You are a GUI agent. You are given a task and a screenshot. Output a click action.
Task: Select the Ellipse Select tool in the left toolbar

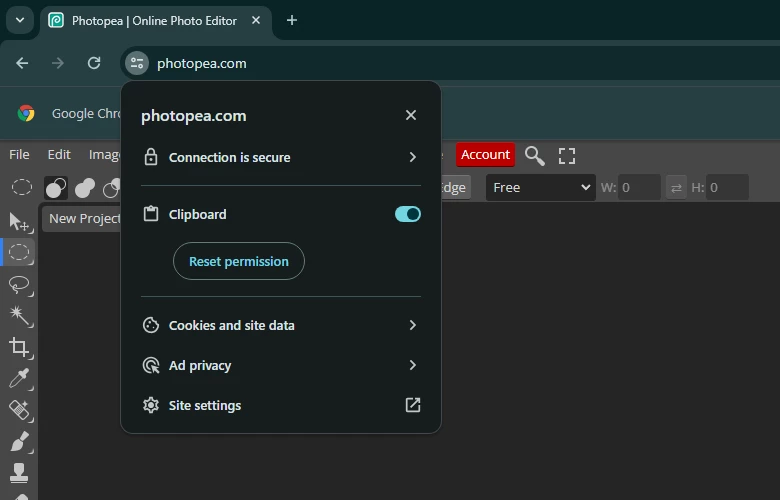pos(19,252)
